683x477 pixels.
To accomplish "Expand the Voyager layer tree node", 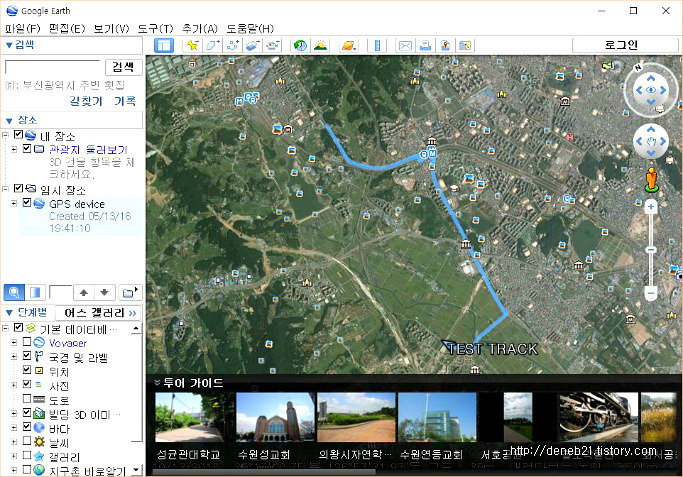I will click(14, 342).
